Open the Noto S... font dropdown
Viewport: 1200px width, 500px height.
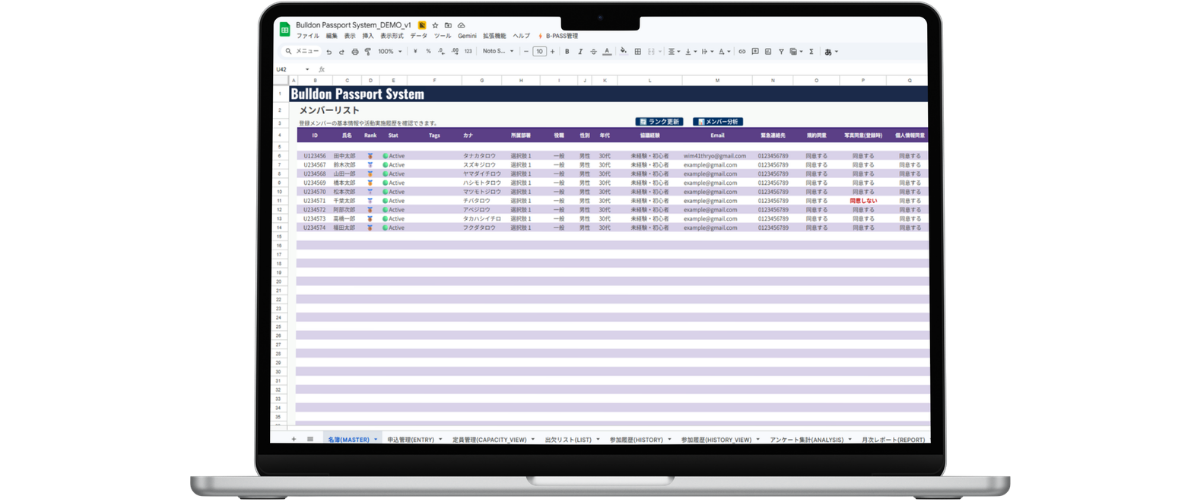498,51
